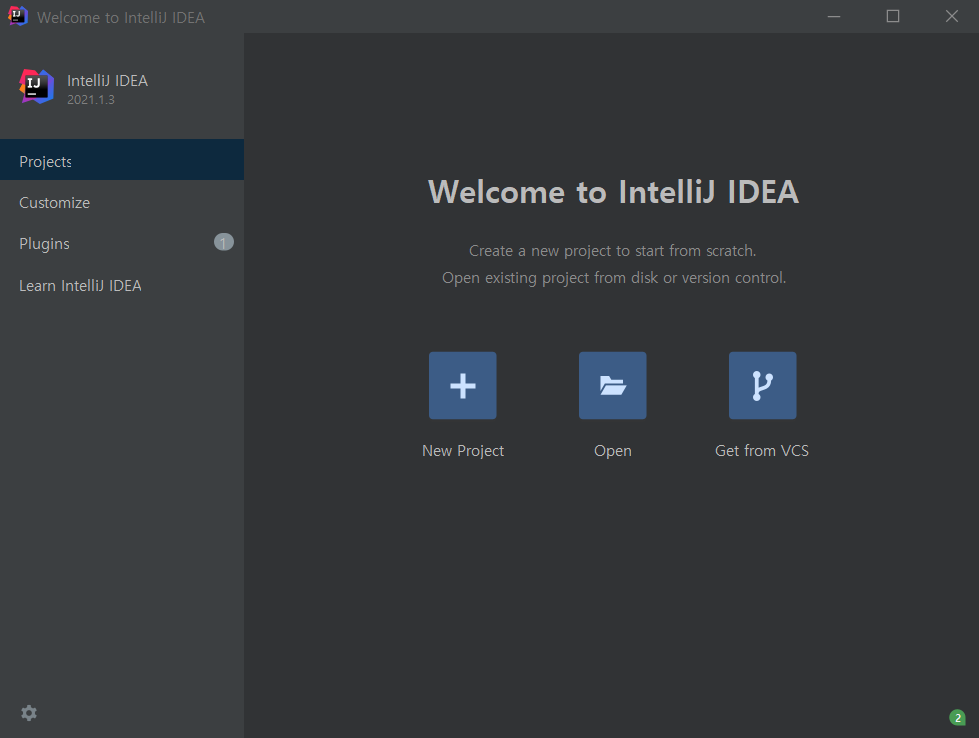The image size is (979, 738).
Task: Go to the Learn IntelliJ IDEA tab
Action: [x=122, y=285]
